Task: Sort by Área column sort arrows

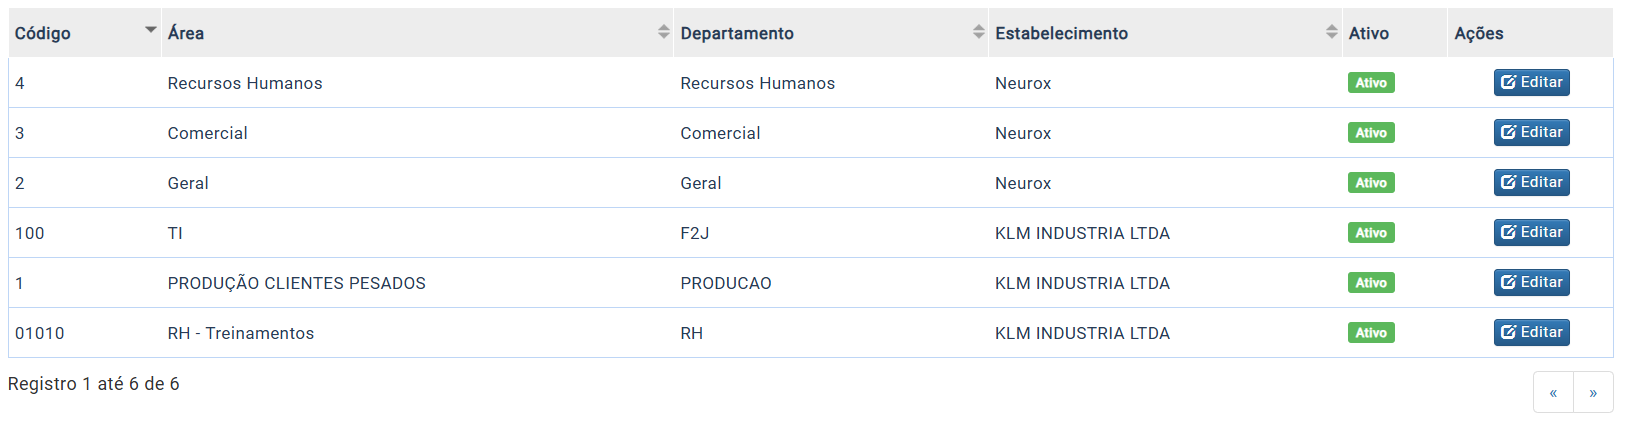Action: (664, 32)
